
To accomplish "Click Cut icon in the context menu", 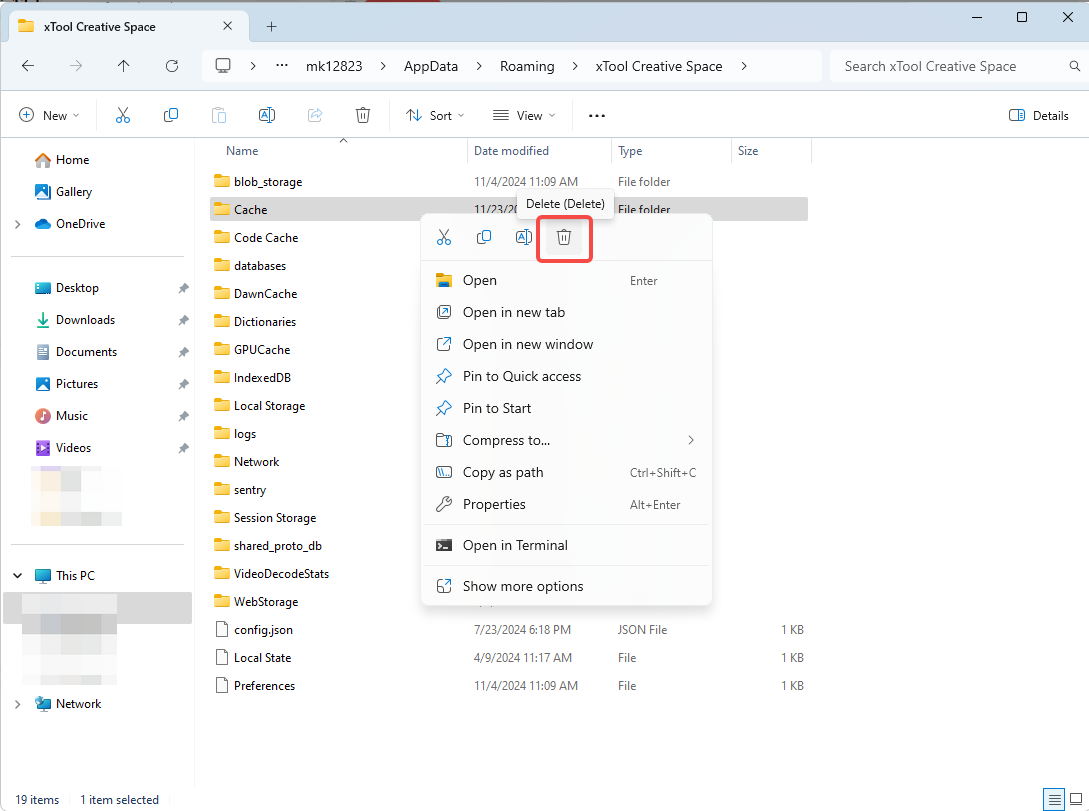I will pos(444,237).
